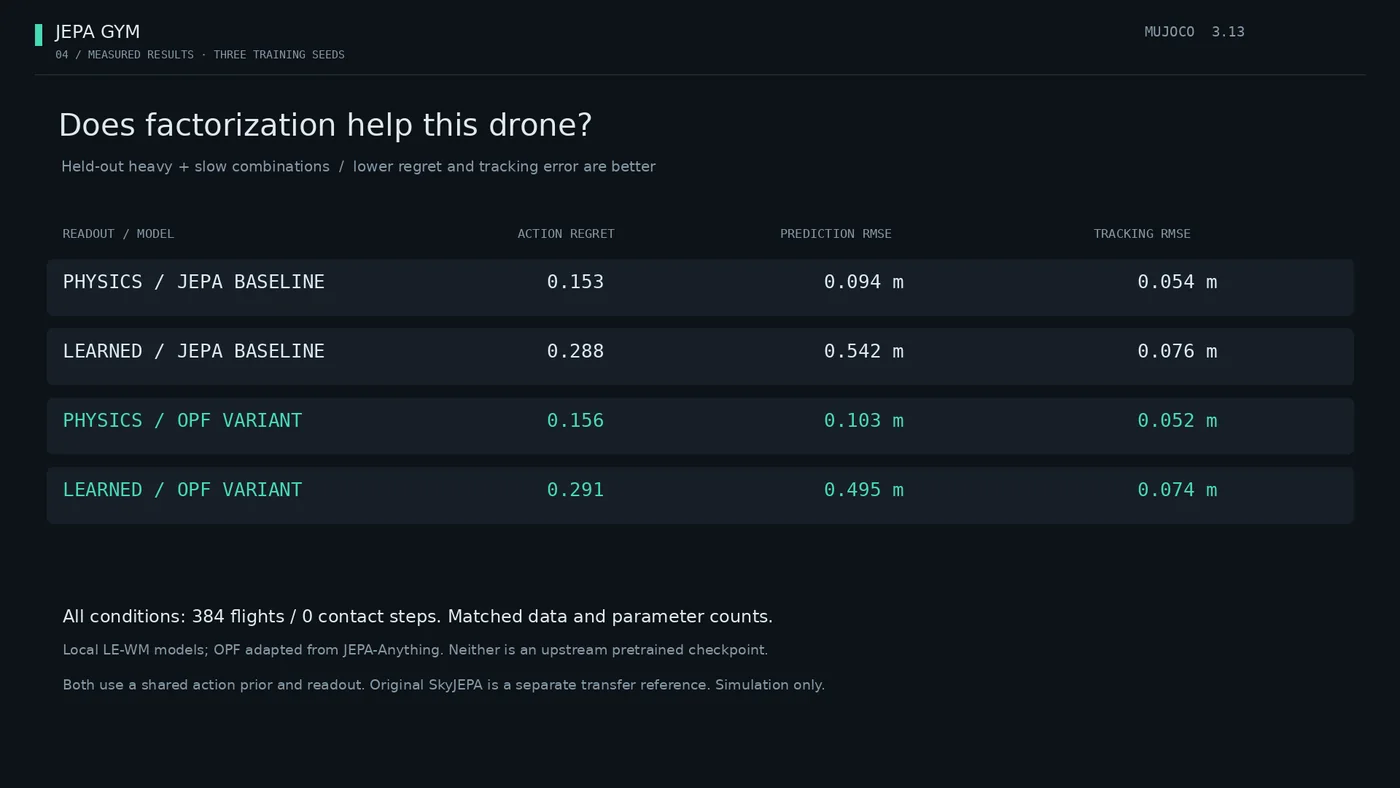Image resolution: width=1400 pixels, height=788 pixels.
Task: Click prediction RMSE value 0.094 m
Action: tap(864, 282)
